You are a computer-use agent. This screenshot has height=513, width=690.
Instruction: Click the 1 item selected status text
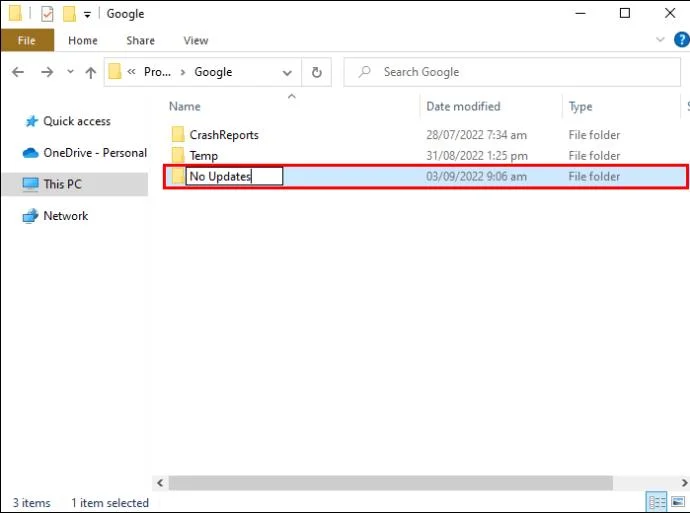(x=110, y=503)
